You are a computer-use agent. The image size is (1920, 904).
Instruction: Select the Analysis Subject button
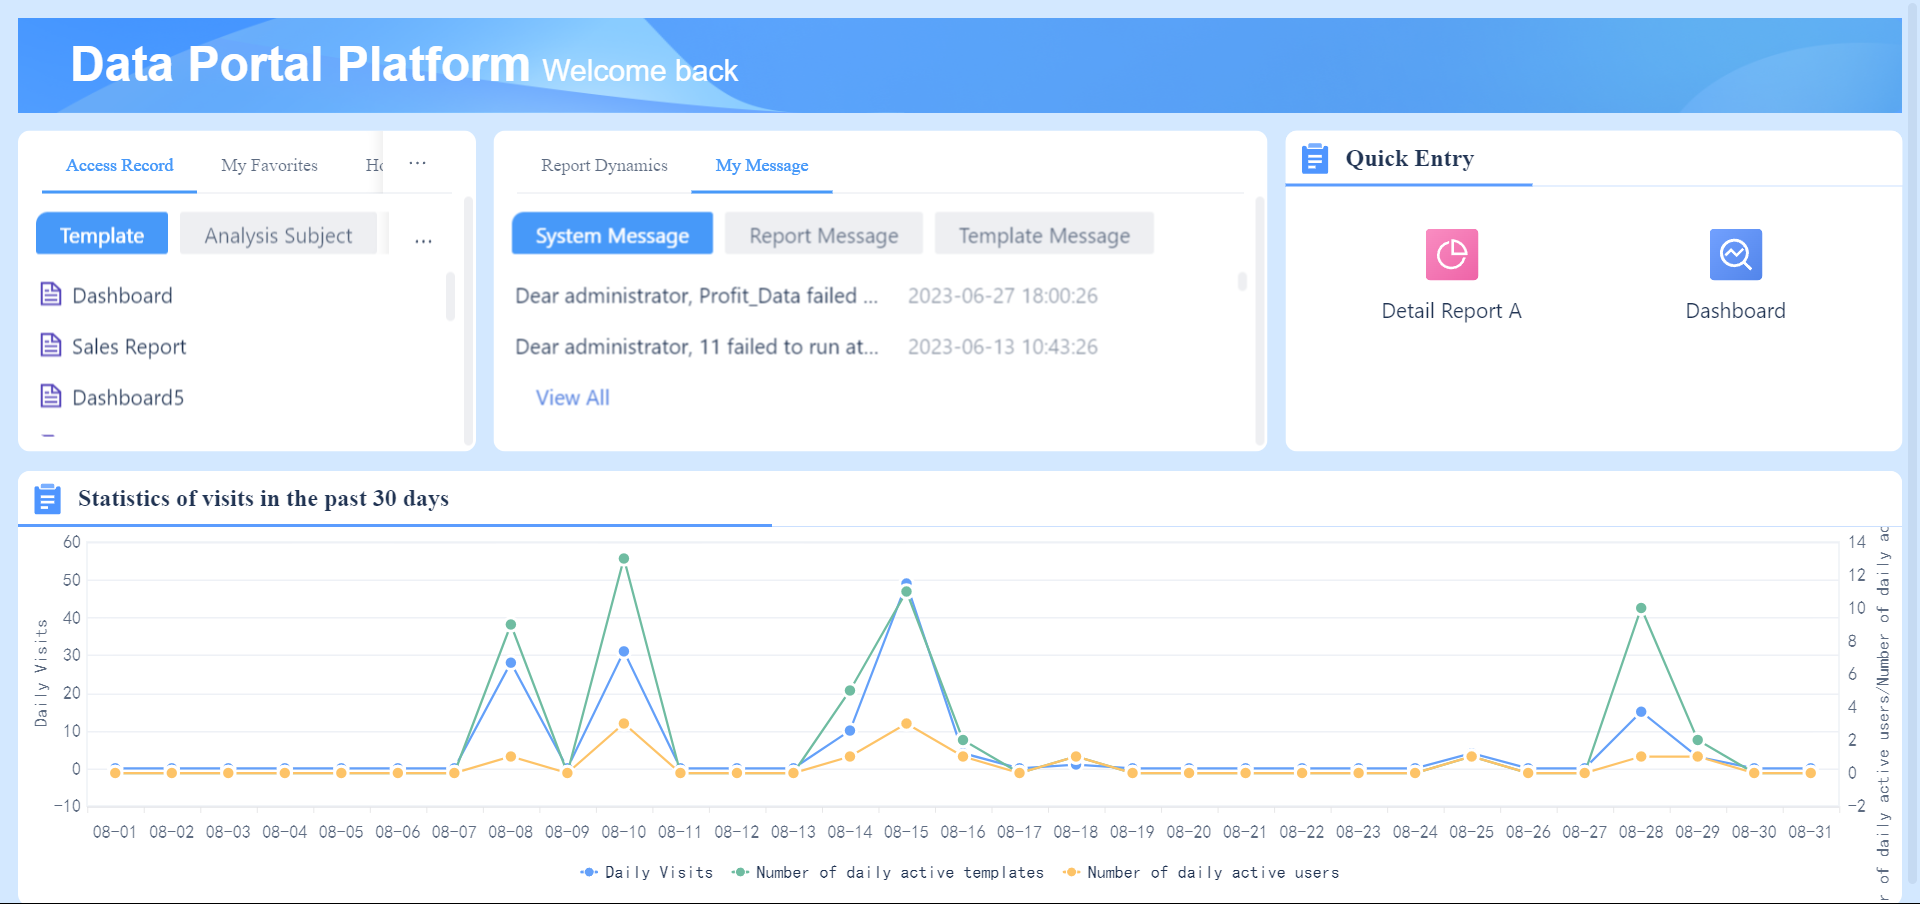click(x=278, y=234)
